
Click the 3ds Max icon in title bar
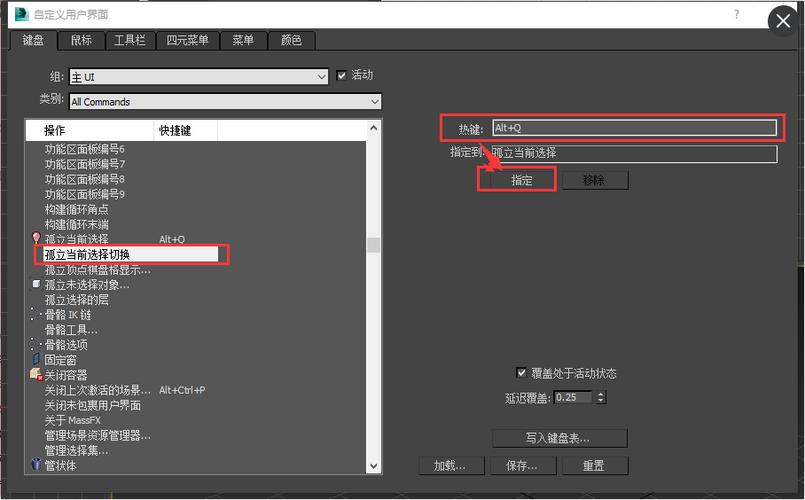[22, 14]
